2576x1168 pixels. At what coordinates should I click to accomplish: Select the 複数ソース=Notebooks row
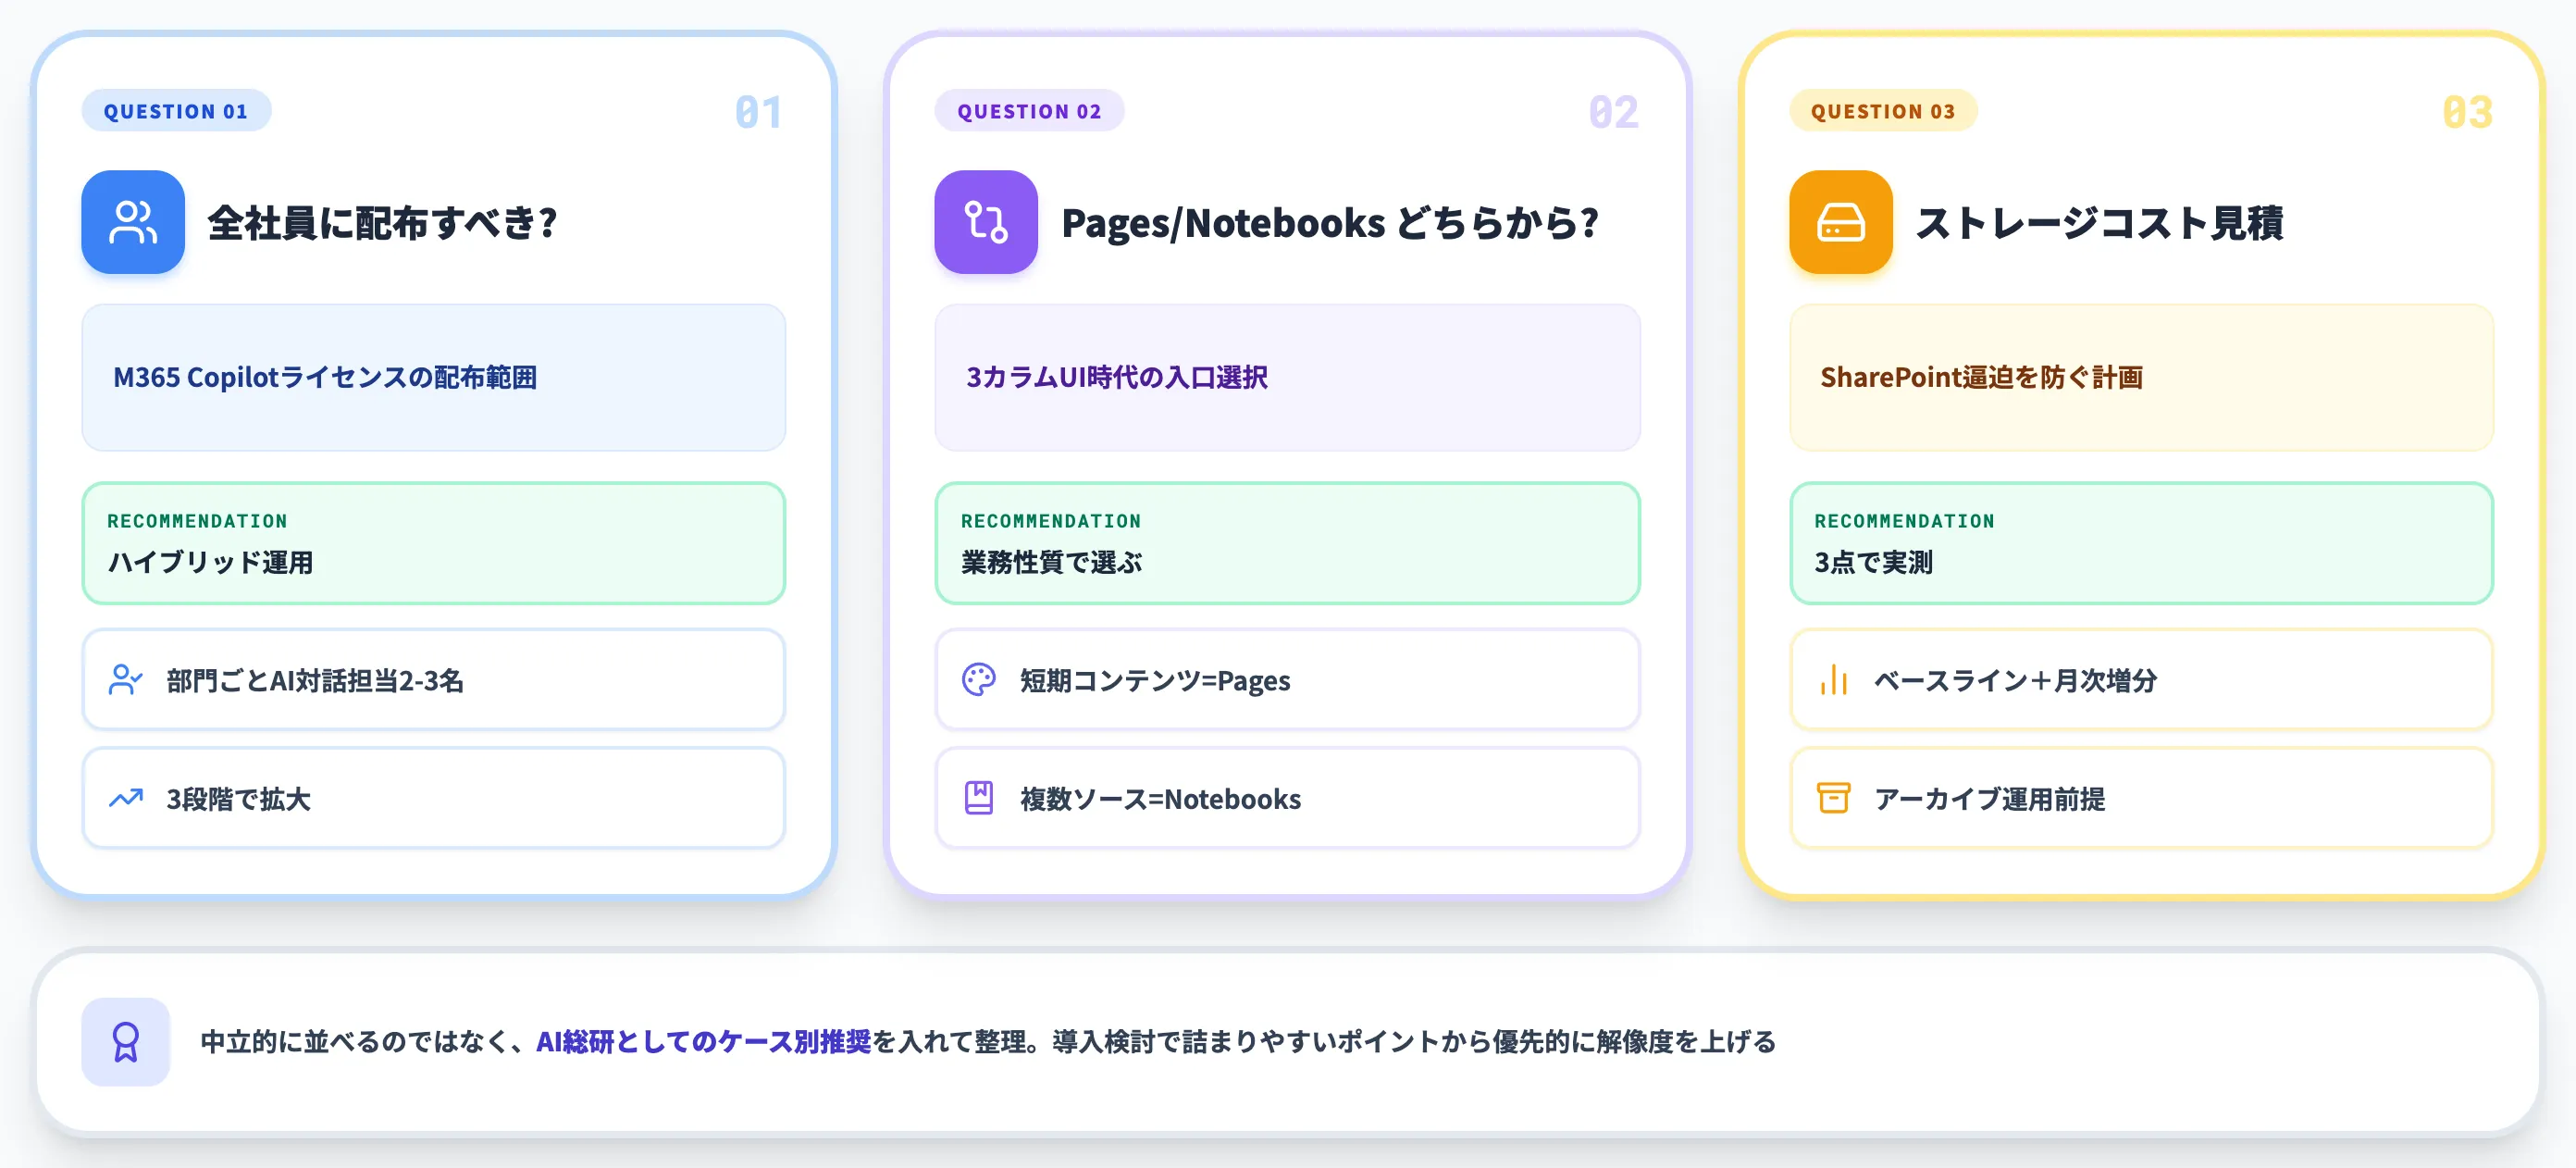pos(1287,798)
